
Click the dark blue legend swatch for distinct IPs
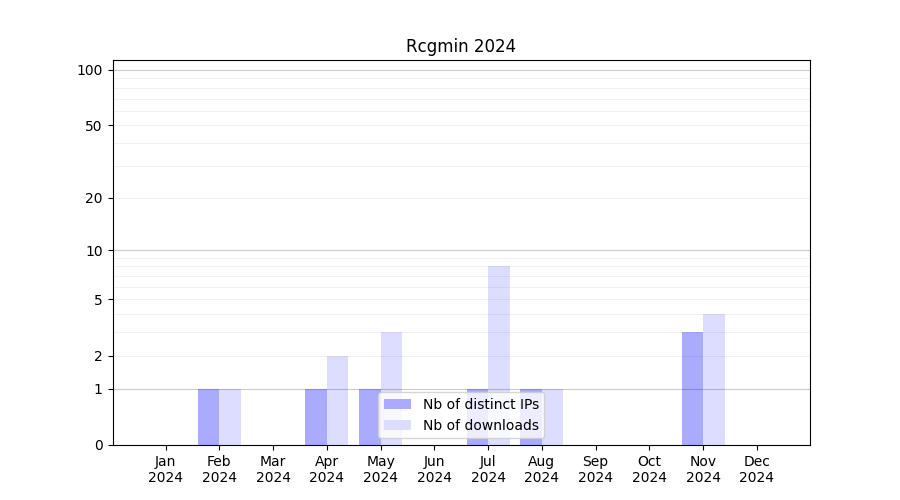click(397, 404)
